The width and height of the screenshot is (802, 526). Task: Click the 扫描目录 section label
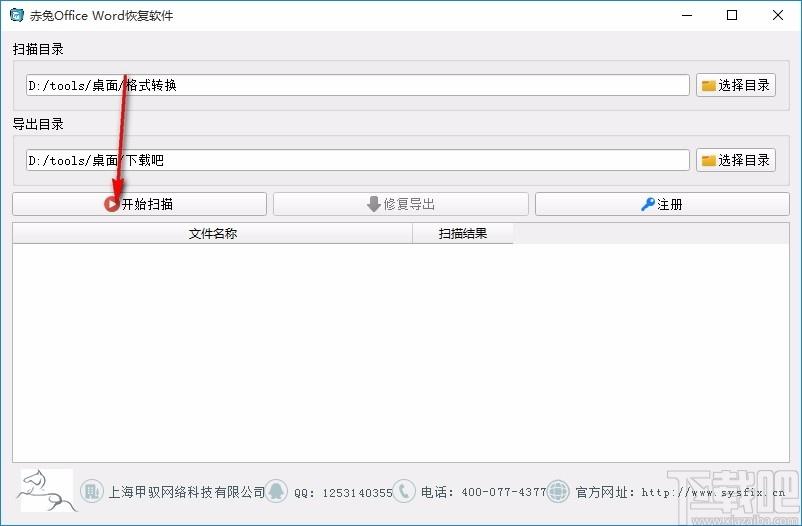pos(38,49)
